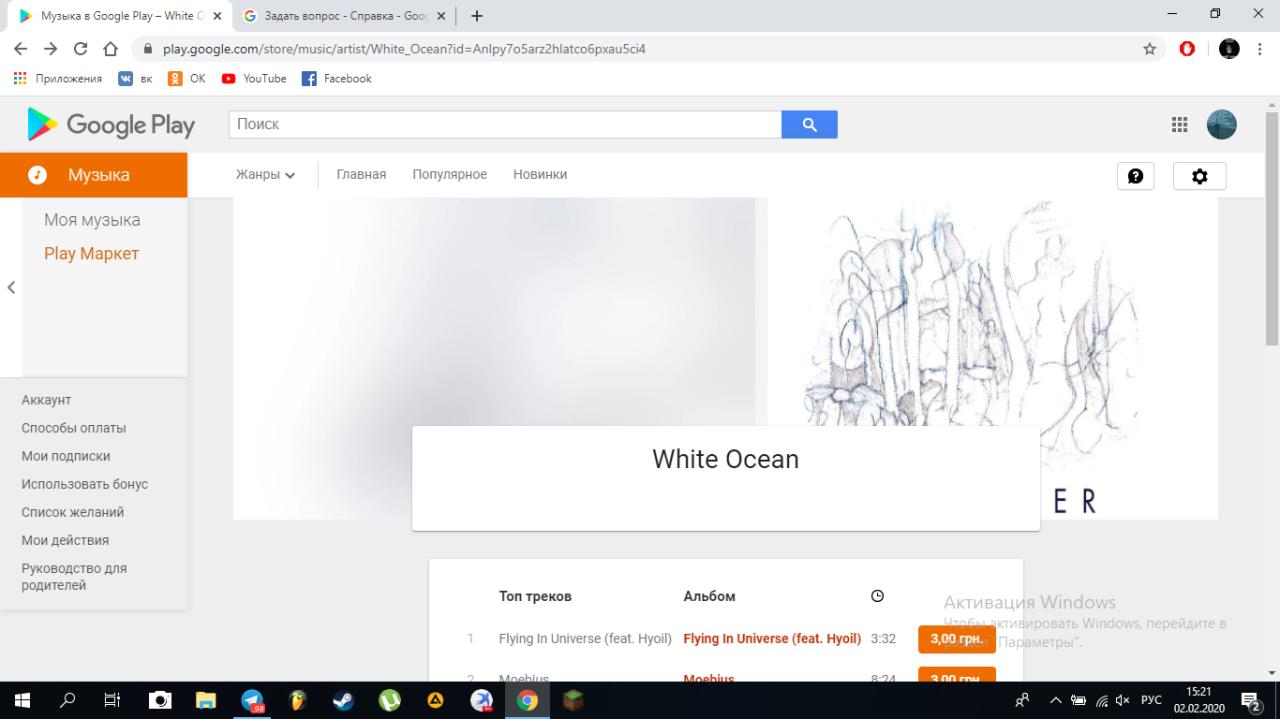Image resolution: width=1280 pixels, height=719 pixels.
Task: Open Список желаний link
Action: click(73, 512)
